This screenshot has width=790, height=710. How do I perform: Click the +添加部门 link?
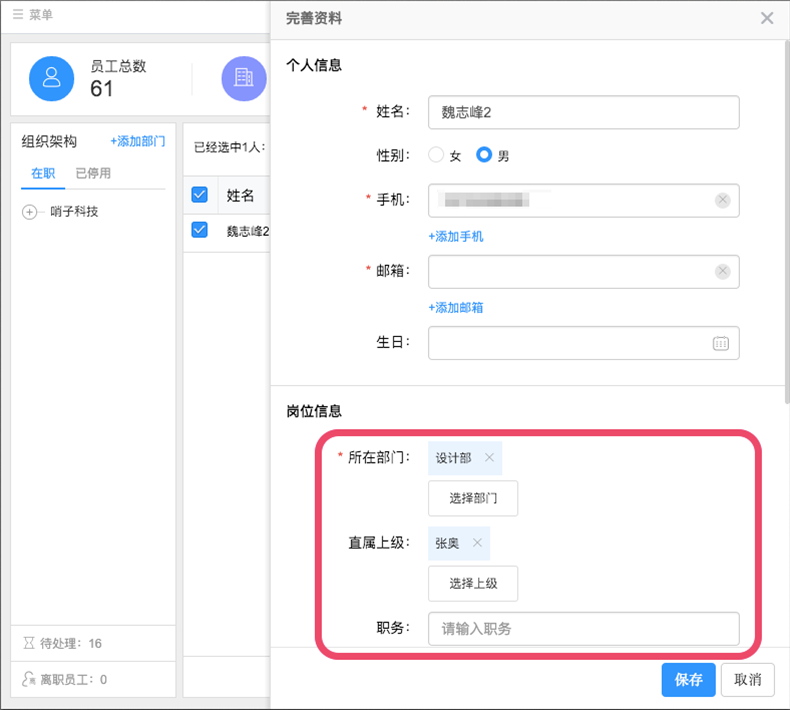[138, 141]
